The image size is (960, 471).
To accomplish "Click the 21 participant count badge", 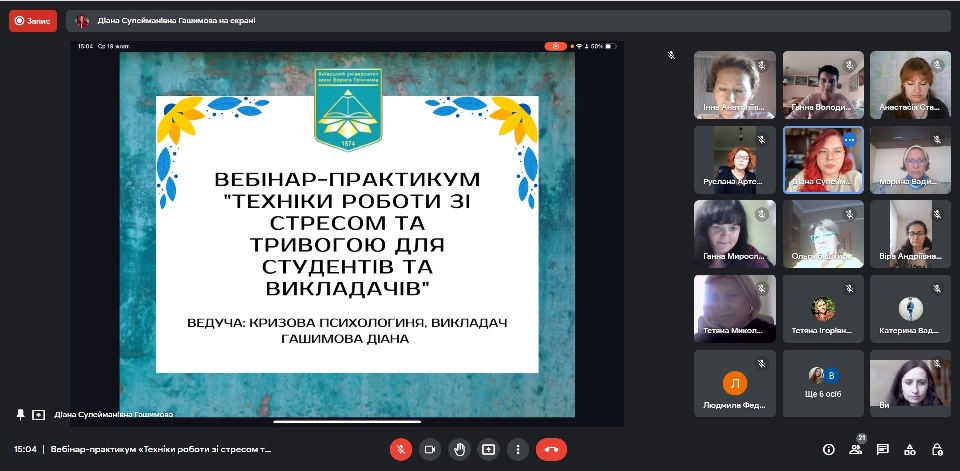I will pos(861,438).
